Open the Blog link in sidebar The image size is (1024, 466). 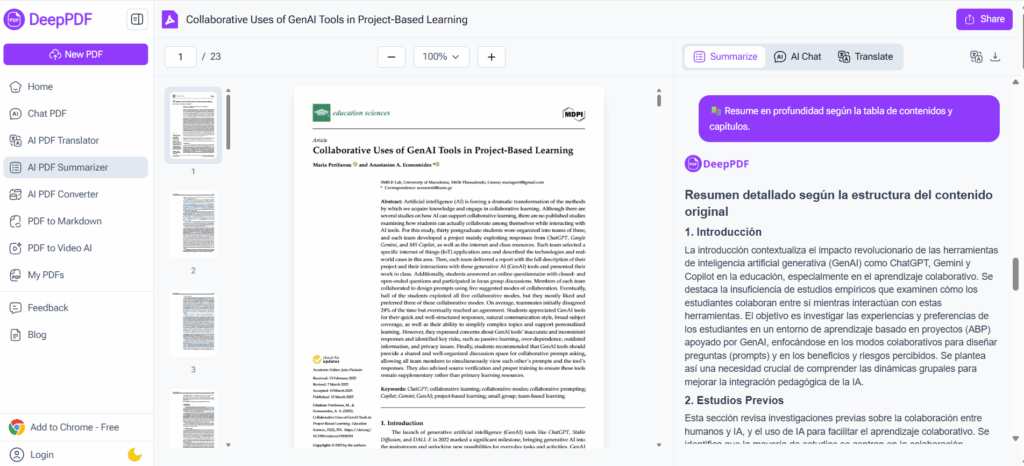coord(76,335)
